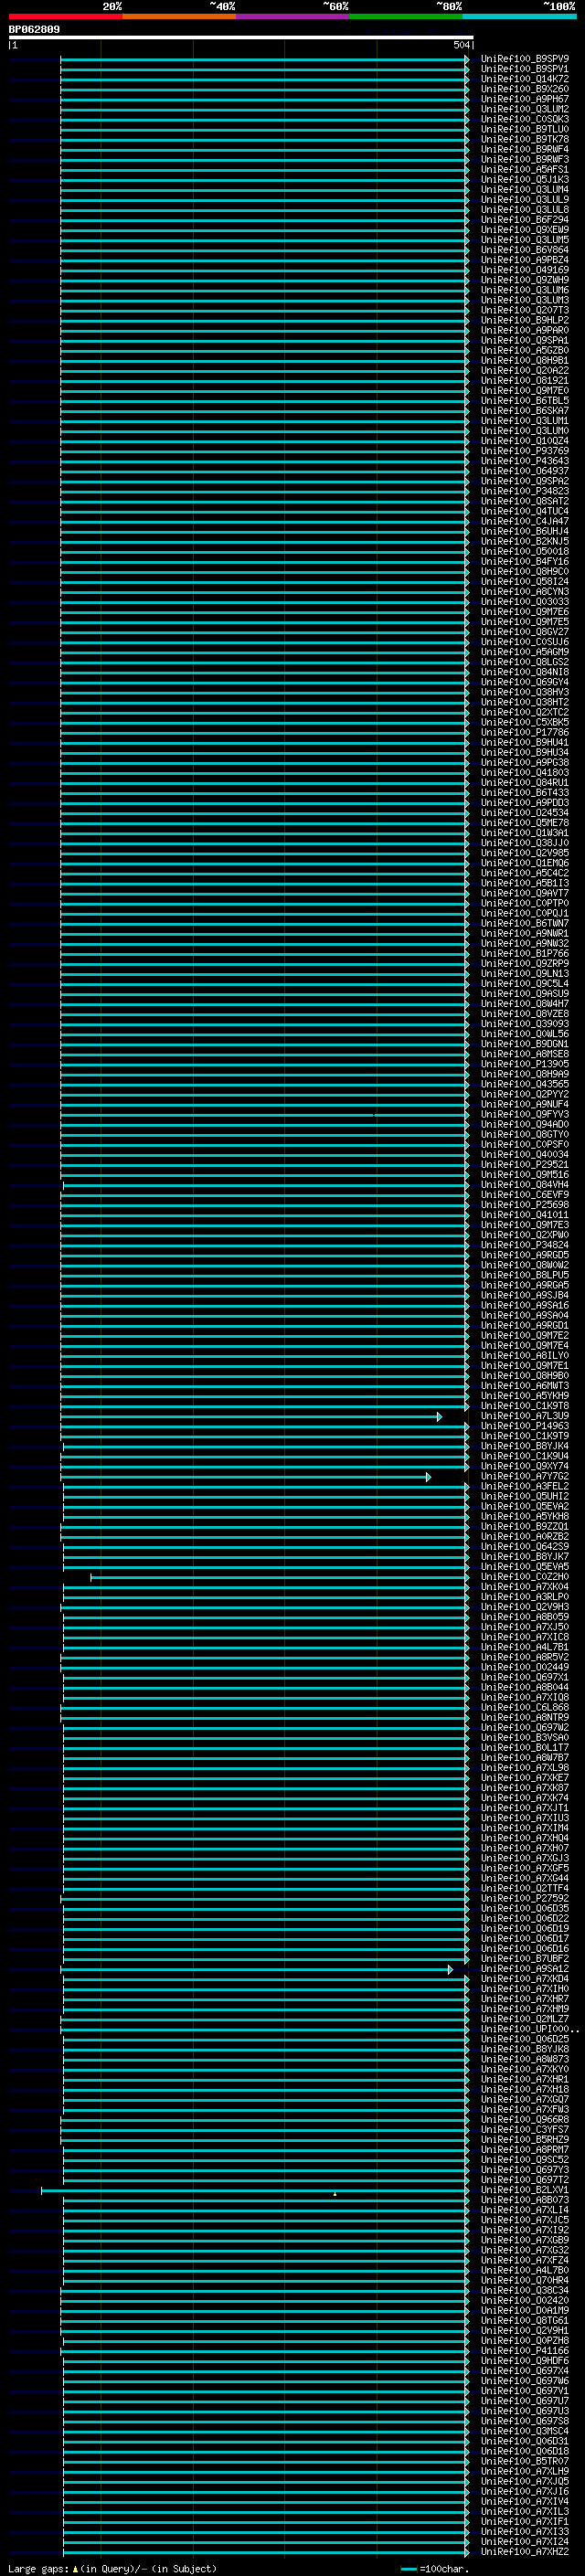Click hit label UniRef100_O40034

tap(525, 1154)
